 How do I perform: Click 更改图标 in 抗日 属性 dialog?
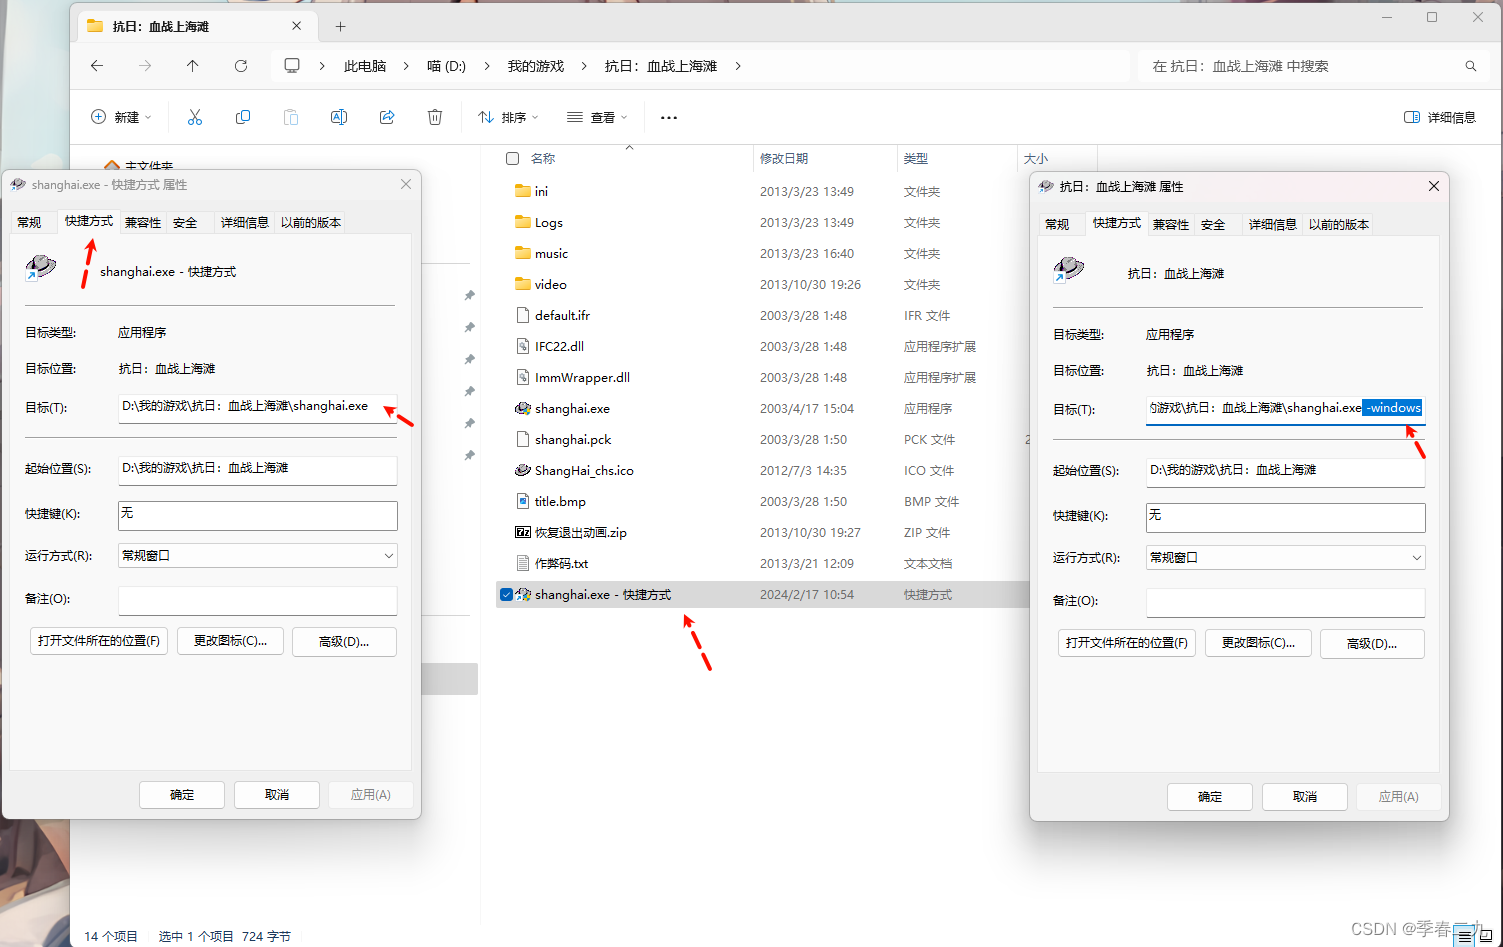point(1258,643)
